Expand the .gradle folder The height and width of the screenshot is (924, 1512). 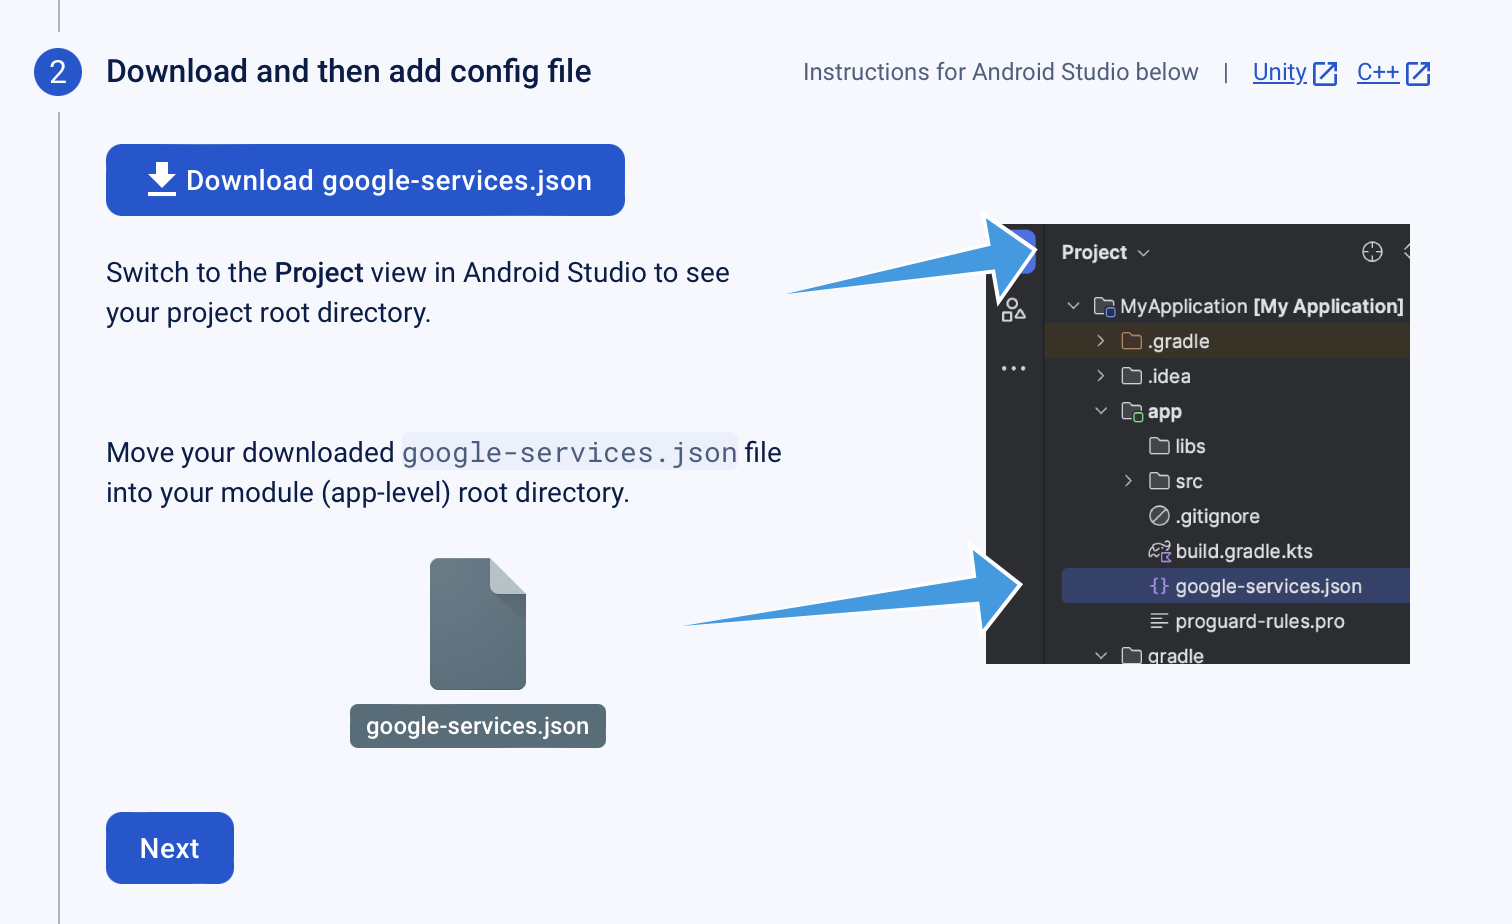point(1100,340)
